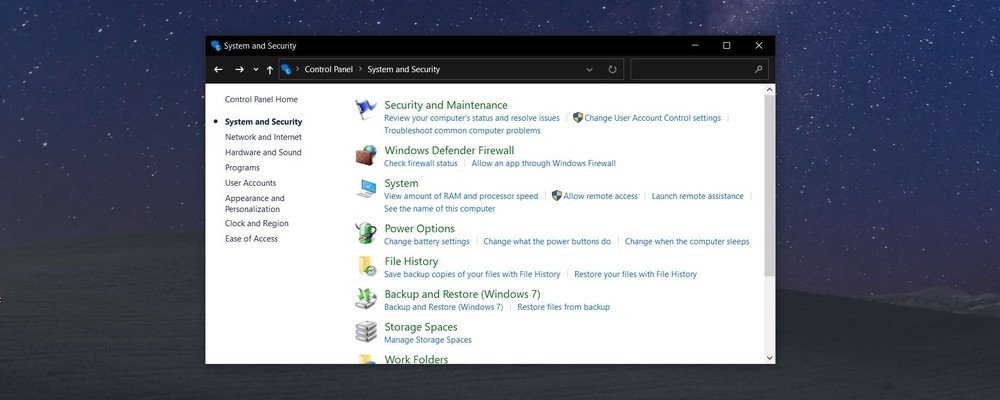The height and width of the screenshot is (400, 1000).
Task: Click the search magnifier icon
Action: pos(758,70)
